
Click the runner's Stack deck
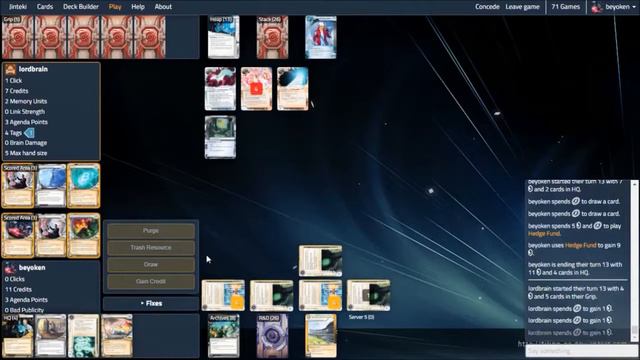point(272,37)
